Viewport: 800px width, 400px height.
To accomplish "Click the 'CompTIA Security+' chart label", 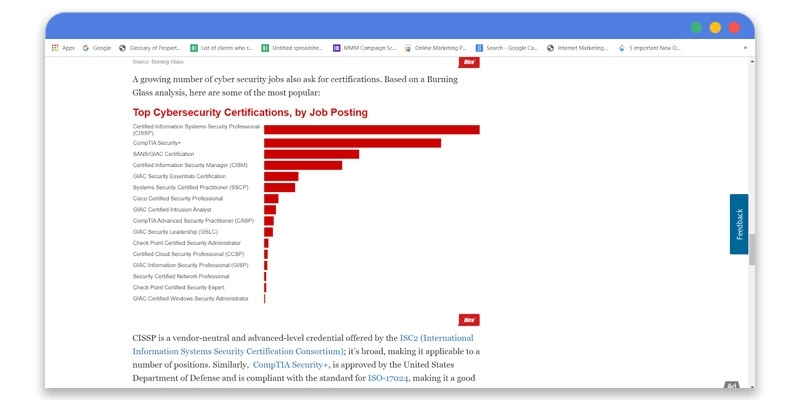I will point(157,143).
